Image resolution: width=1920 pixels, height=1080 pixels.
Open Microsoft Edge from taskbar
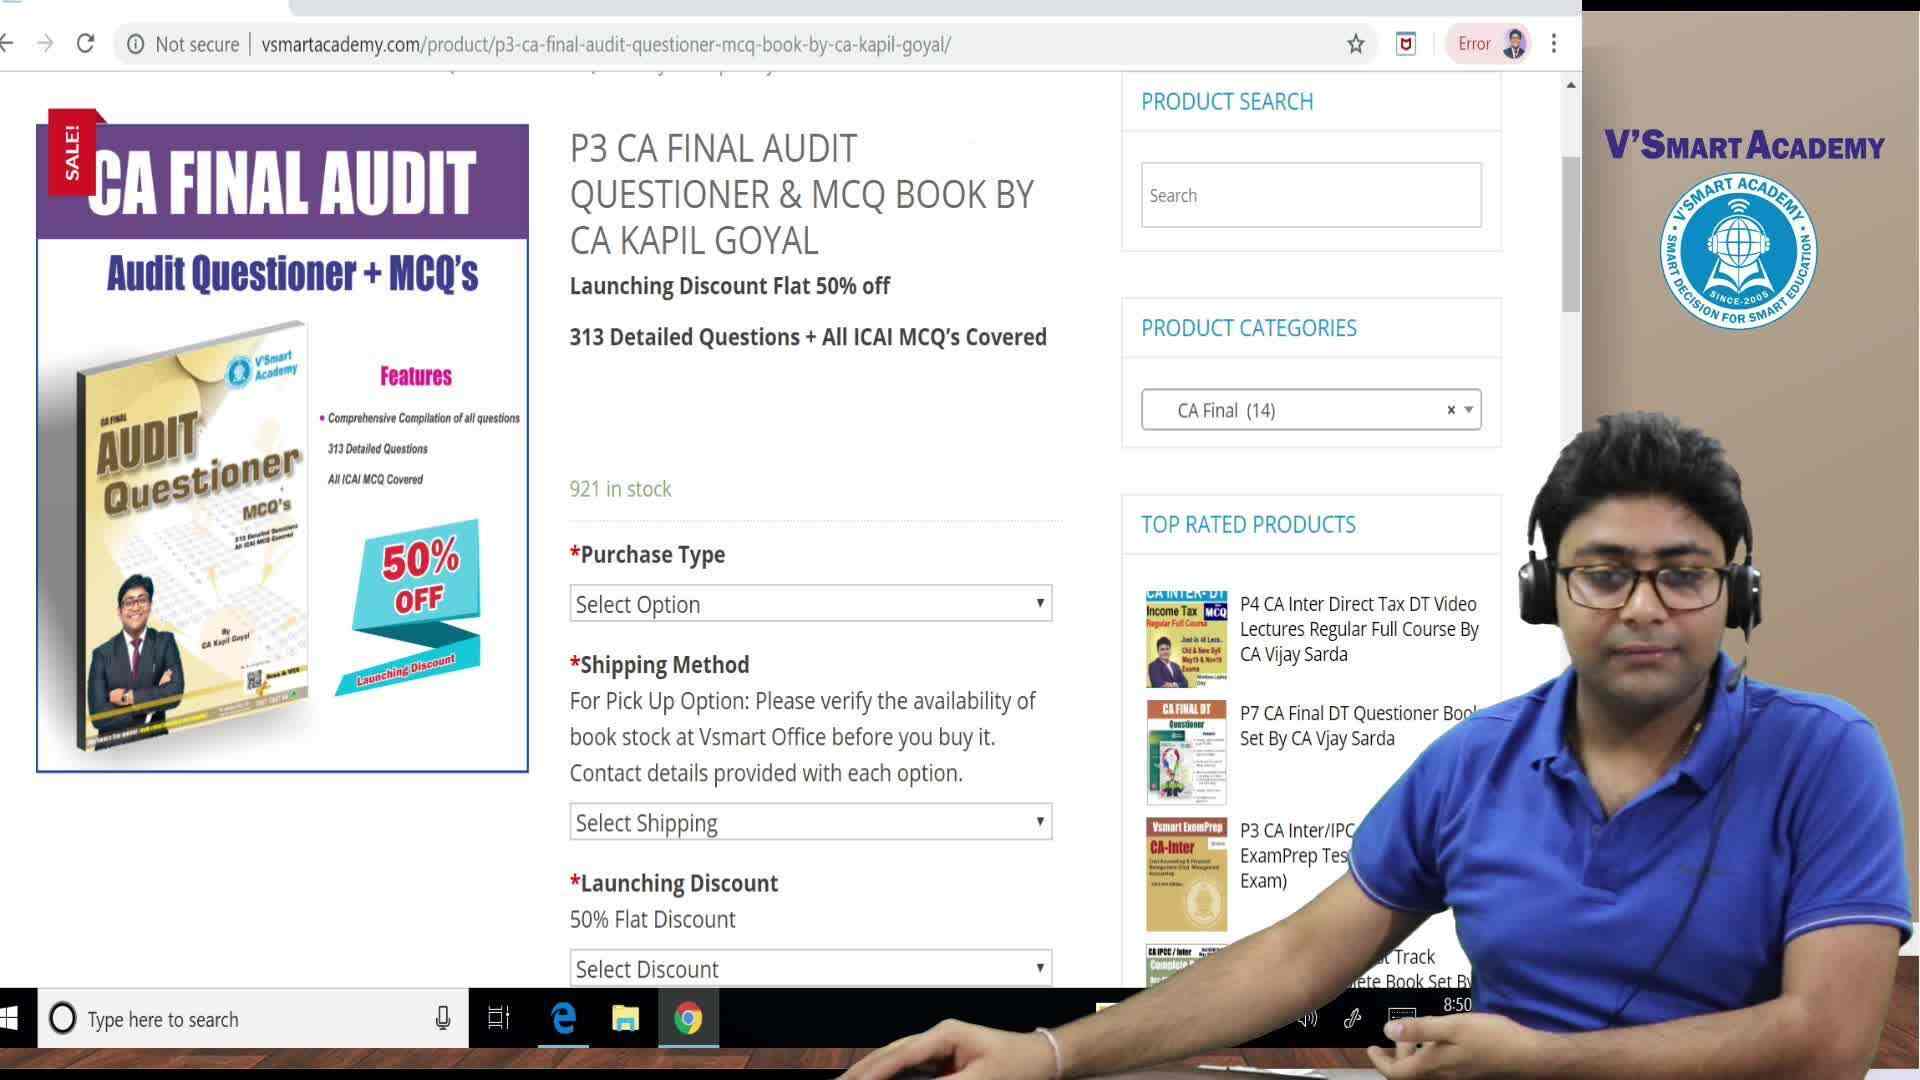(x=564, y=1018)
